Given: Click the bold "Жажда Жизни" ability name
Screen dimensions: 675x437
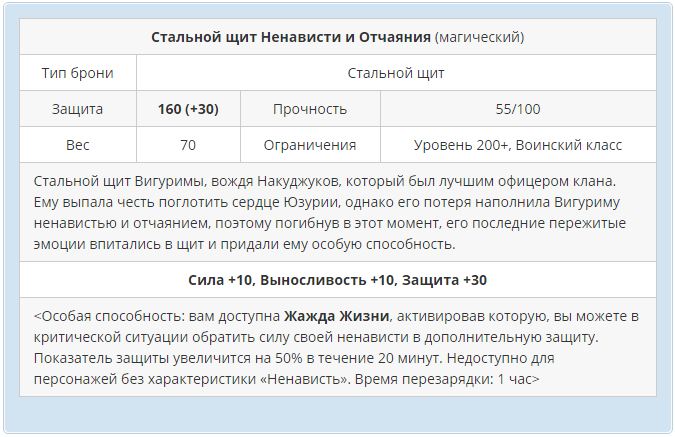Looking at the screenshot, I should (x=336, y=317).
